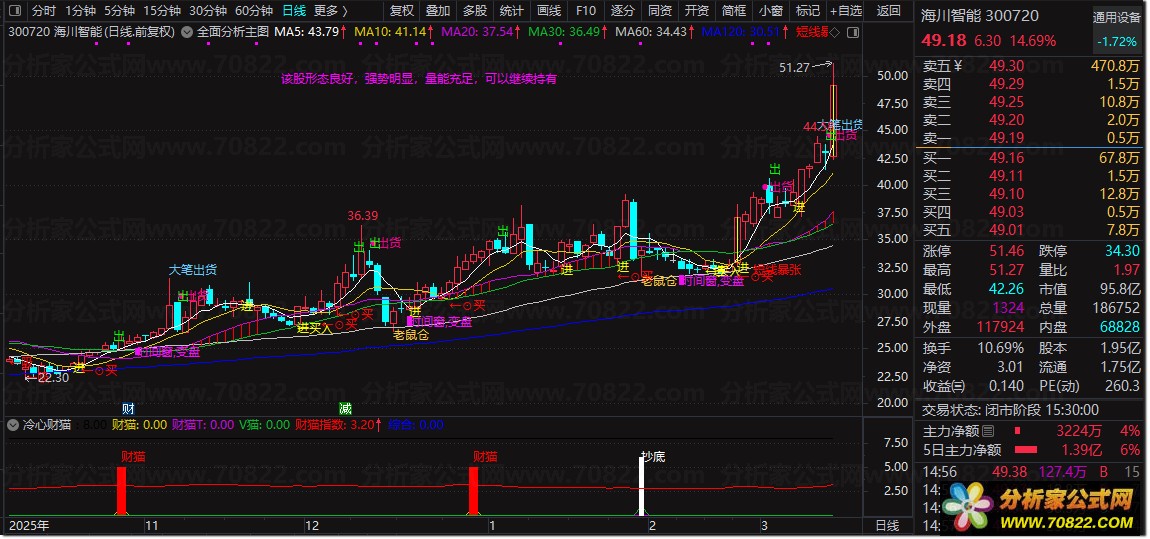
Task: Click the 标记 mark button
Action: tap(807, 11)
